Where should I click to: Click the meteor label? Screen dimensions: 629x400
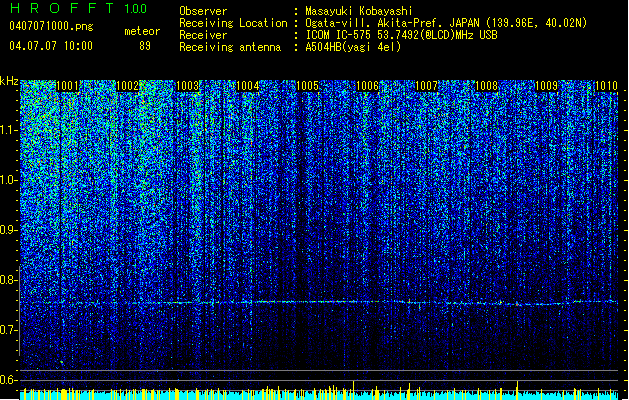click(142, 31)
